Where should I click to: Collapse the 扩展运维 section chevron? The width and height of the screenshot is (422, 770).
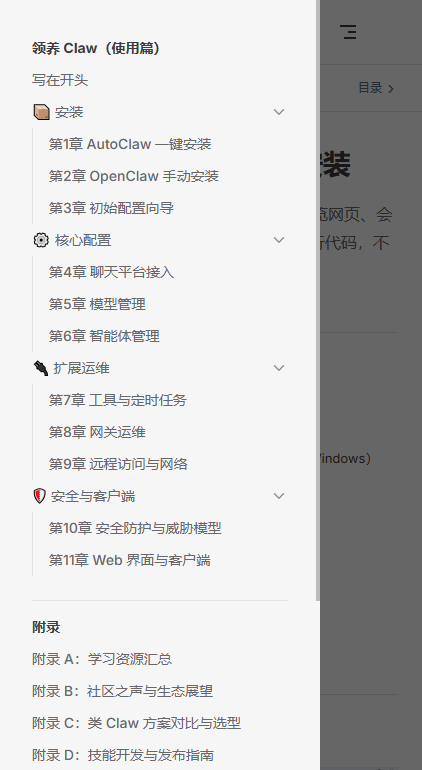(x=279, y=368)
